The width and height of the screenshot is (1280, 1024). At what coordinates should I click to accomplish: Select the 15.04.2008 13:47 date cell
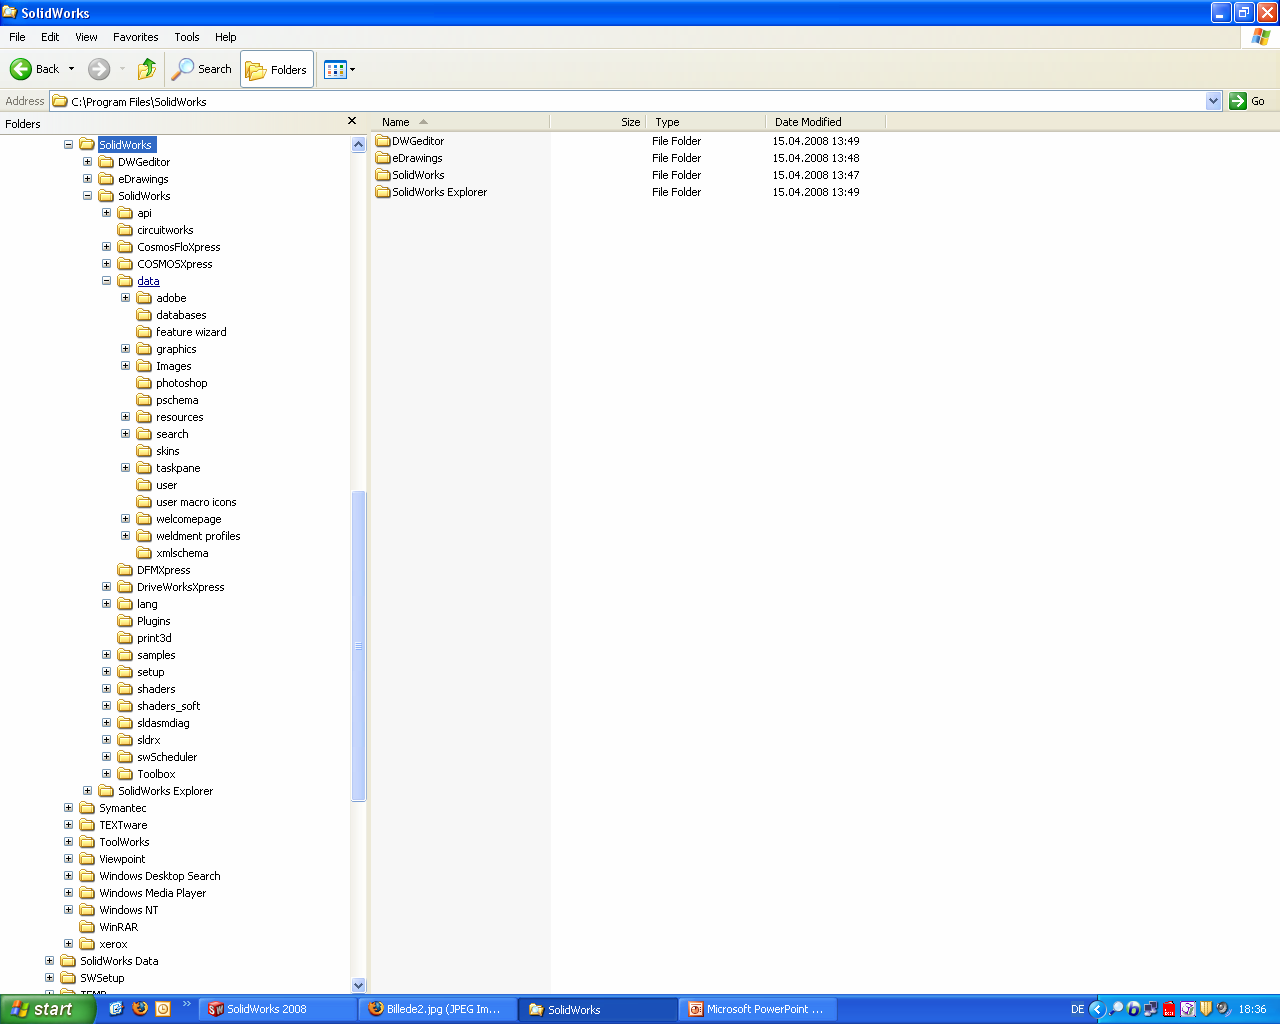[816, 175]
